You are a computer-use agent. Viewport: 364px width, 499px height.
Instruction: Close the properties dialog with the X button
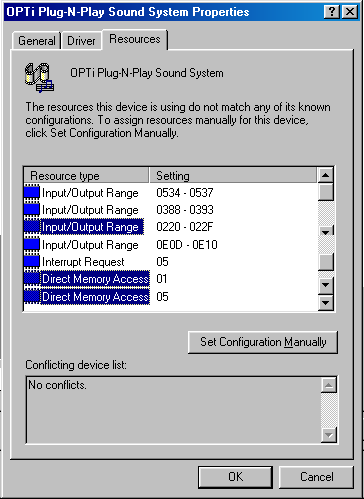tap(350, 12)
